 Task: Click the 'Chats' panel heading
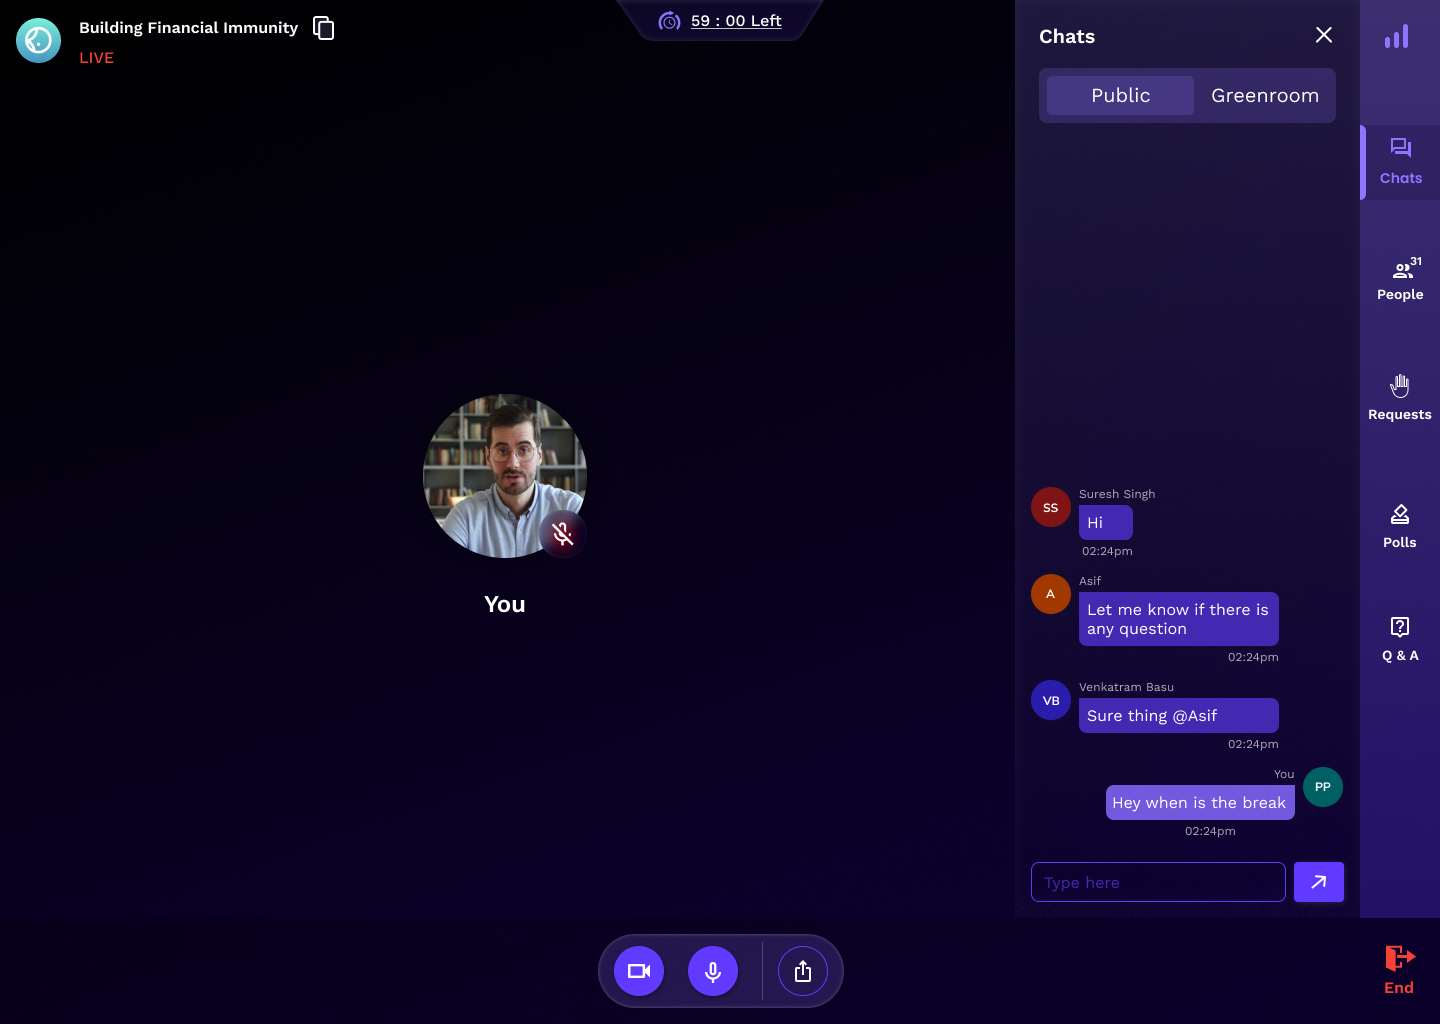1067,36
